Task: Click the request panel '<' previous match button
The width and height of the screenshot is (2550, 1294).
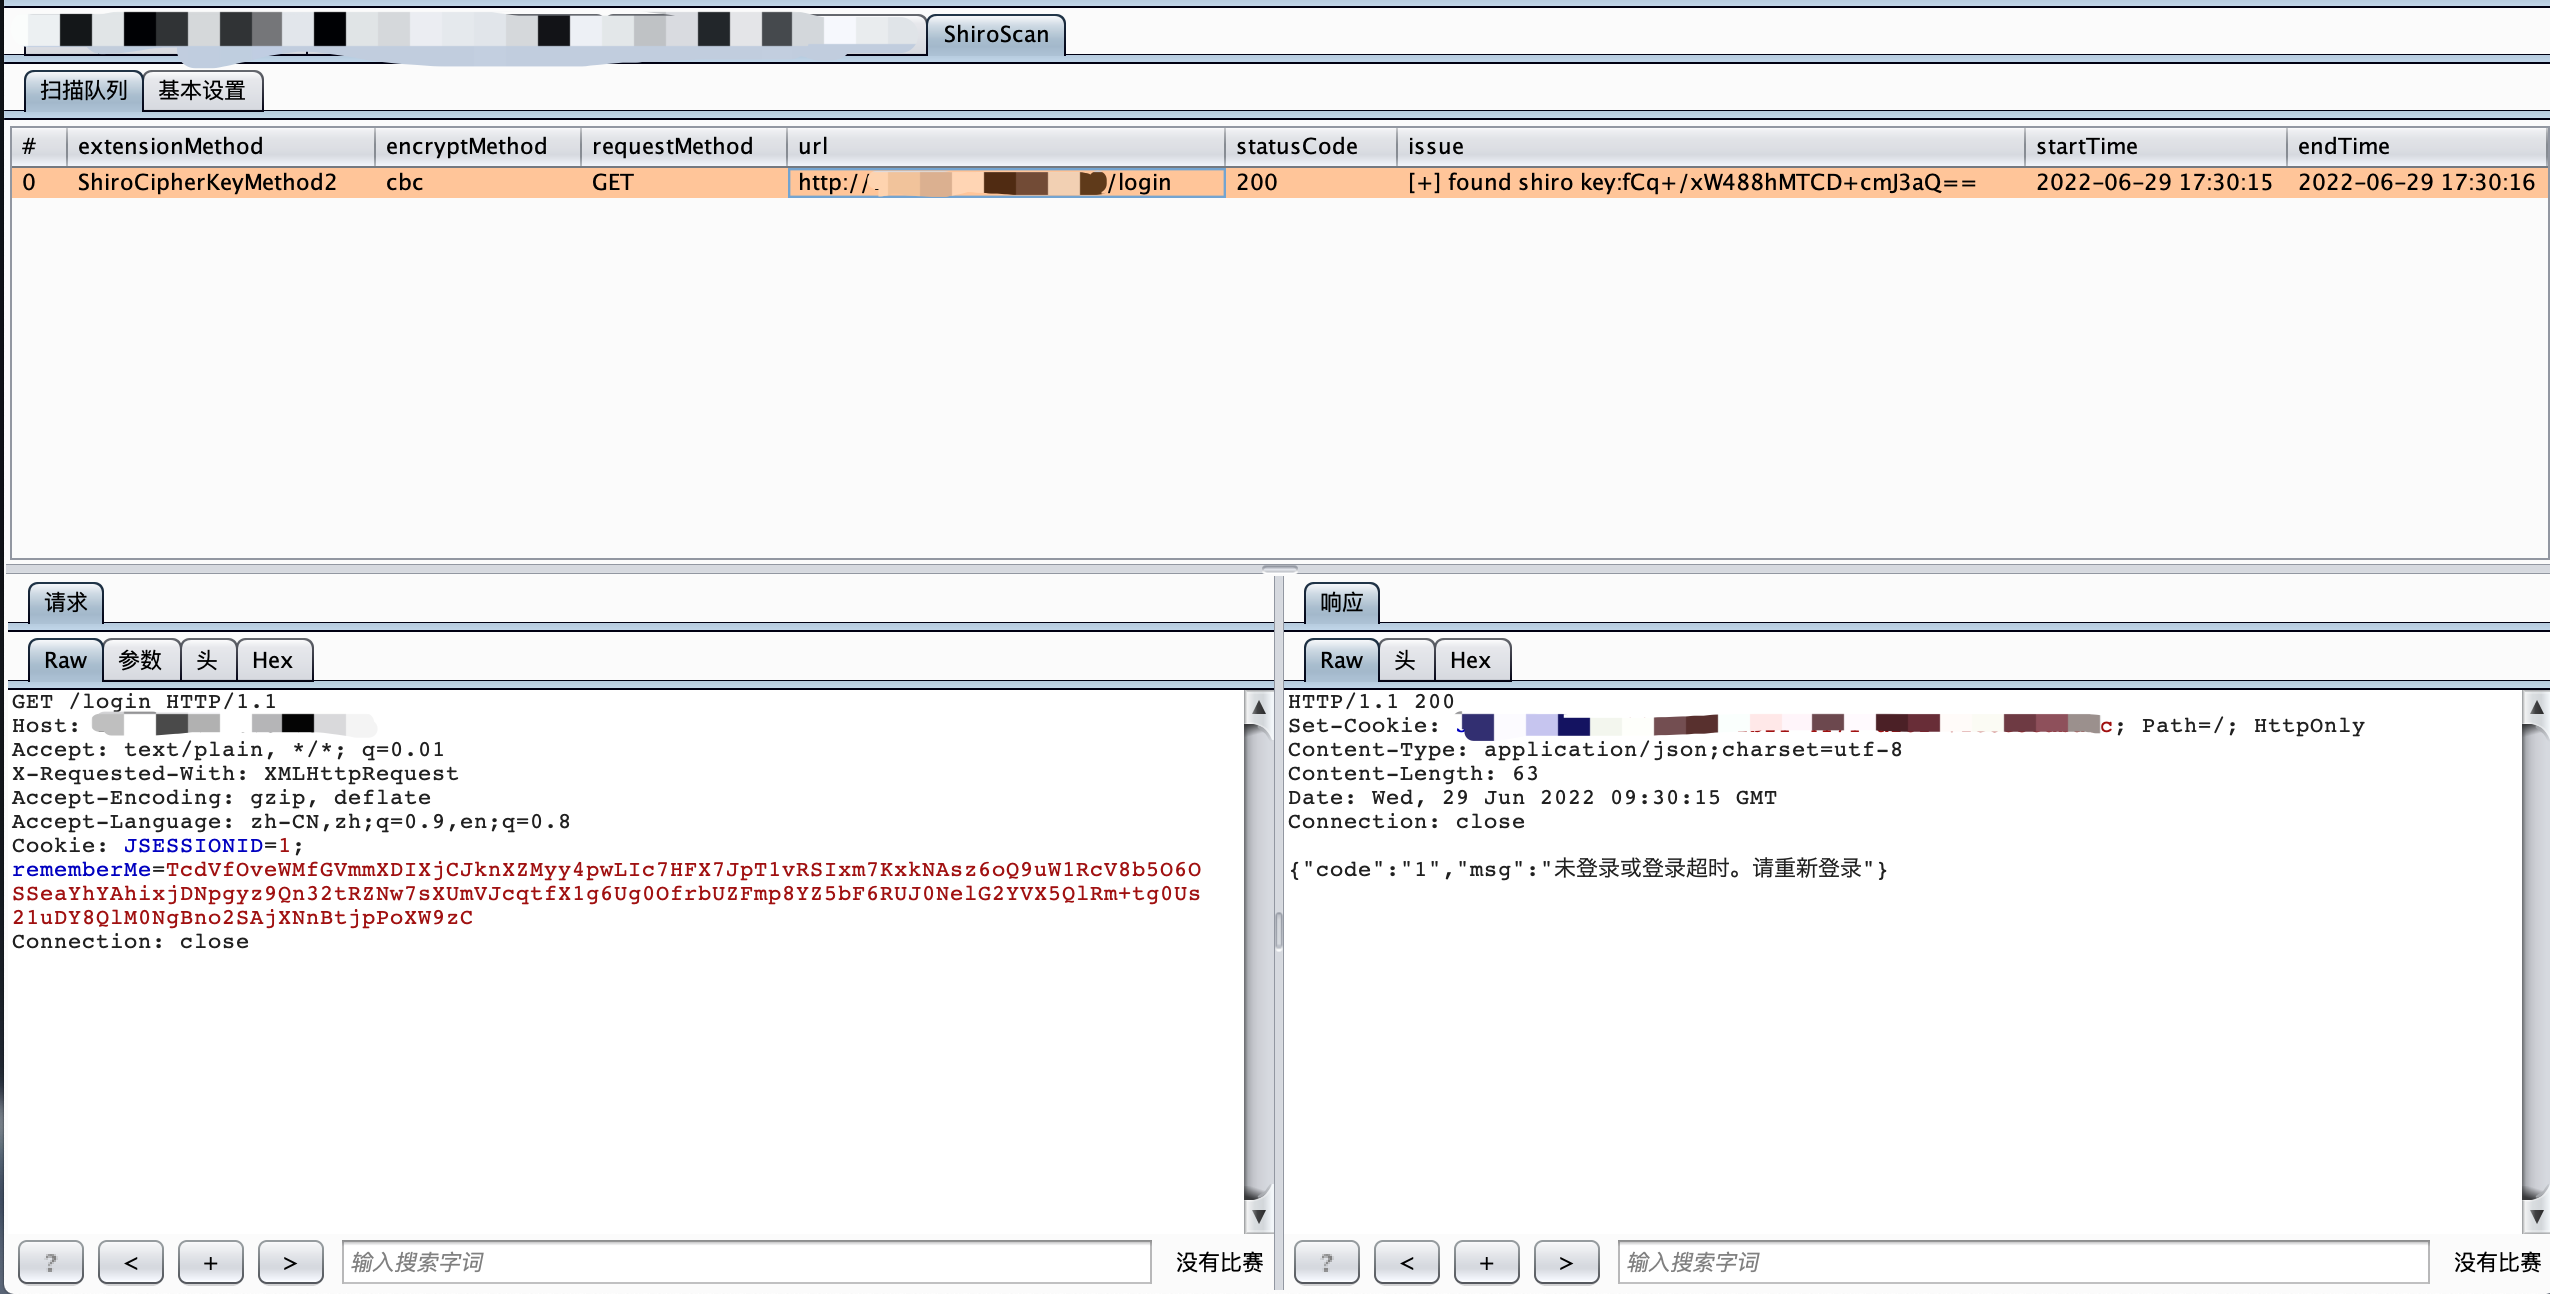Action: pos(130,1262)
